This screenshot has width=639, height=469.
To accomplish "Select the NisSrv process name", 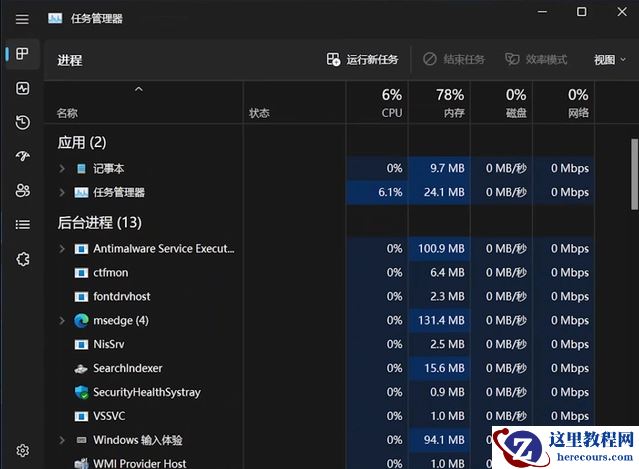I will (x=108, y=345).
